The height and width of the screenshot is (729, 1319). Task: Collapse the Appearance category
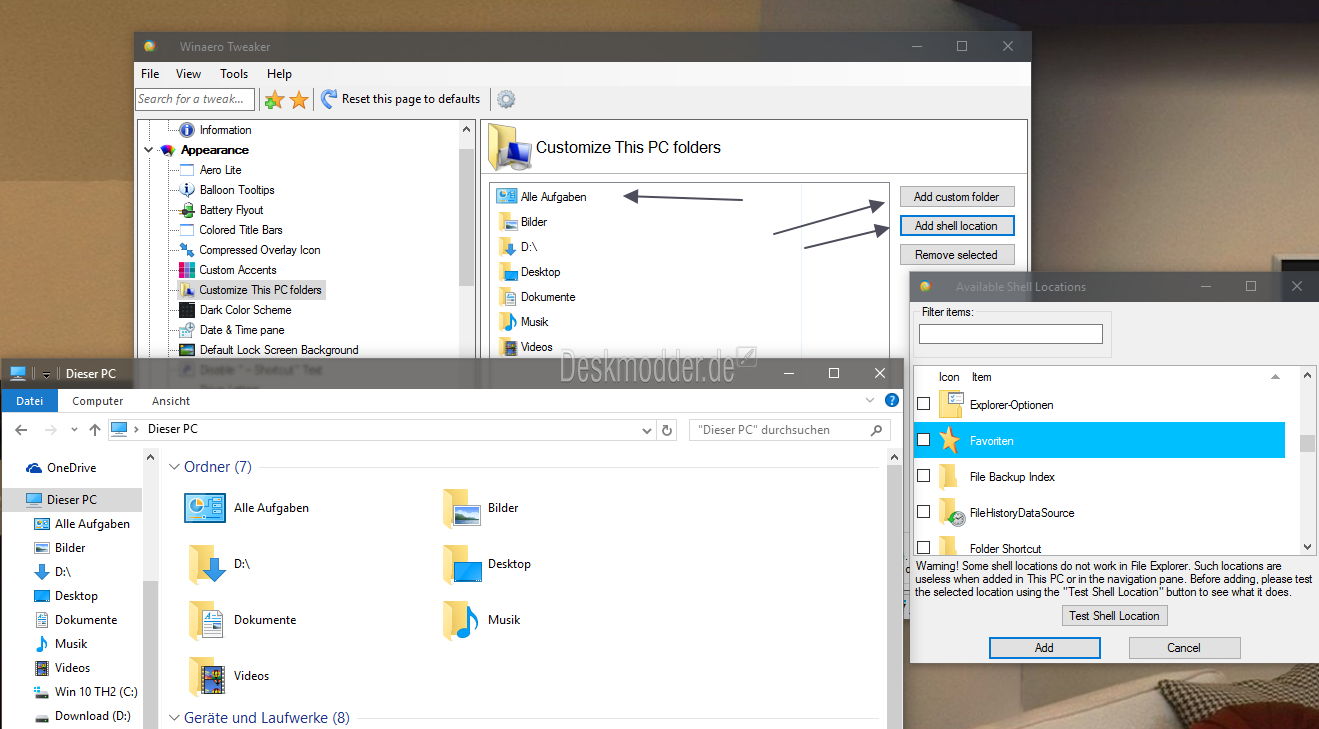tap(149, 150)
